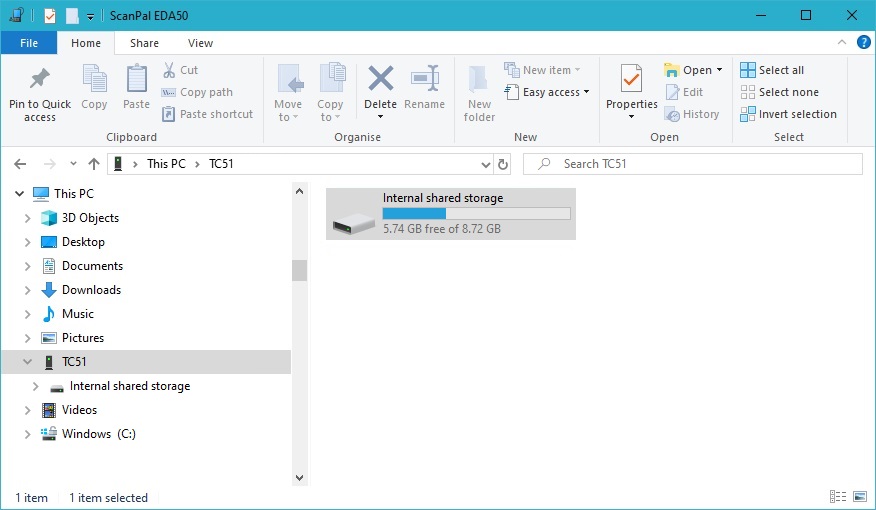Click the Open button in ribbon
Screen dimensions: 876x510
pos(688,70)
